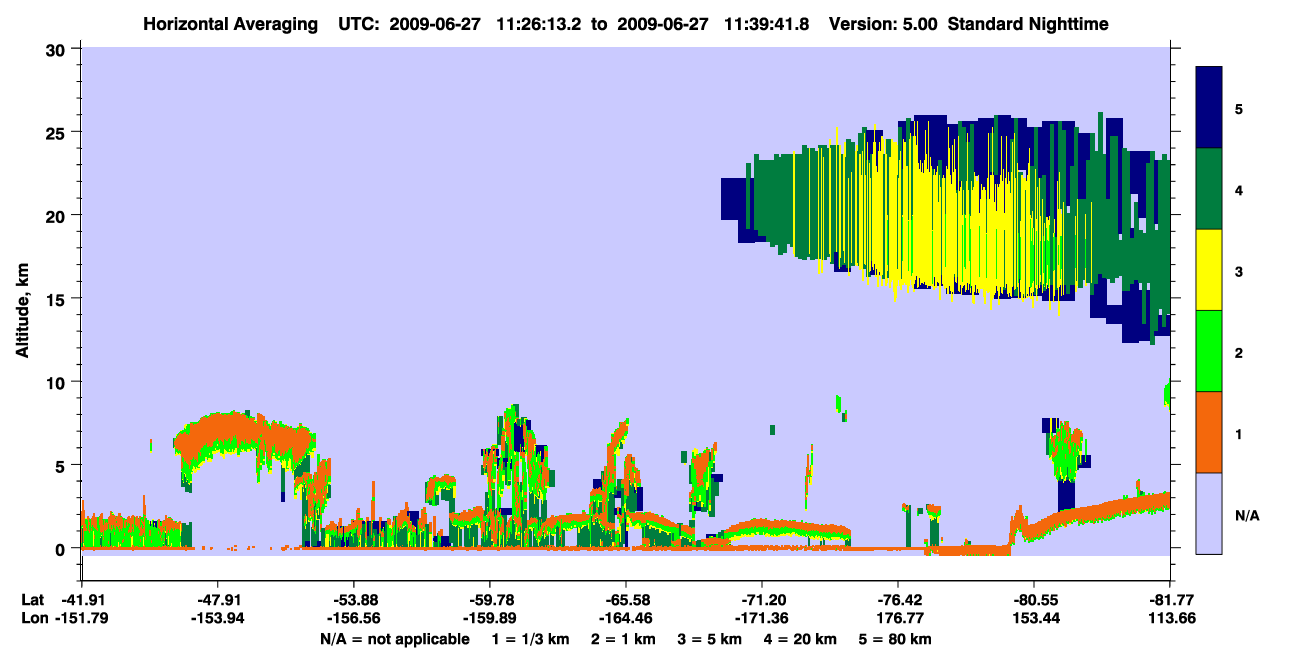Viewport: 1300px width, 667px height.
Task: Click the 'N/A = not applicable' caption
Action: pos(394,638)
